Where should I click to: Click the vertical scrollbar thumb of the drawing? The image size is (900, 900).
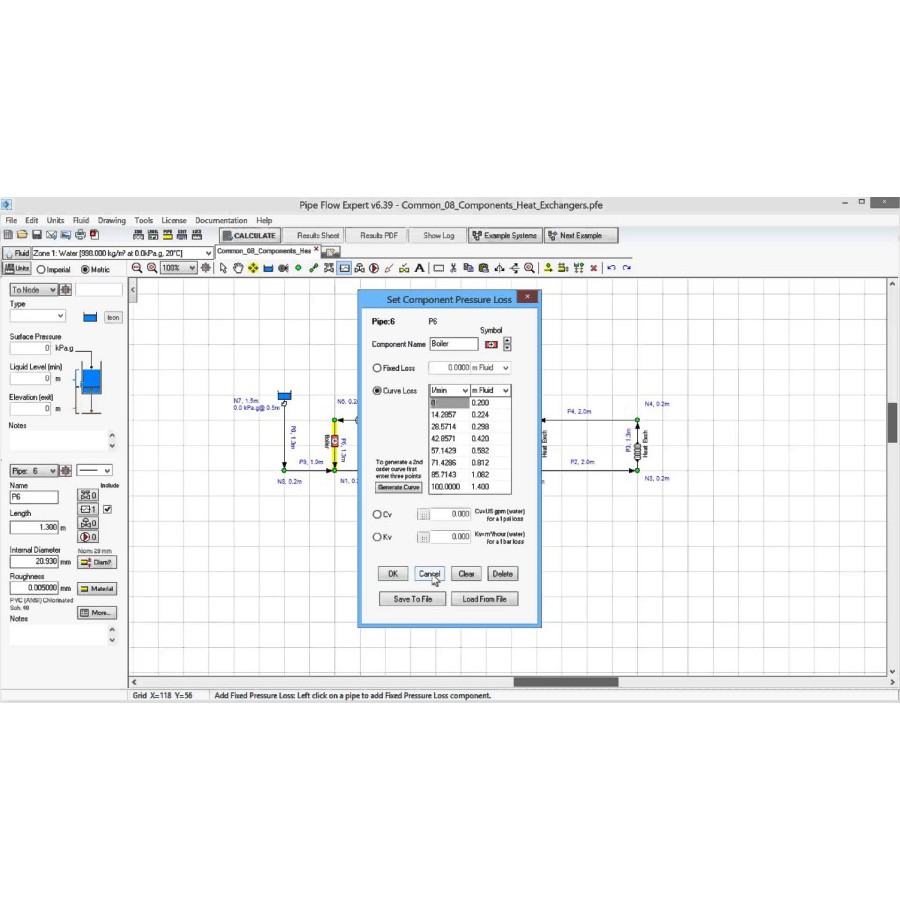click(x=893, y=422)
